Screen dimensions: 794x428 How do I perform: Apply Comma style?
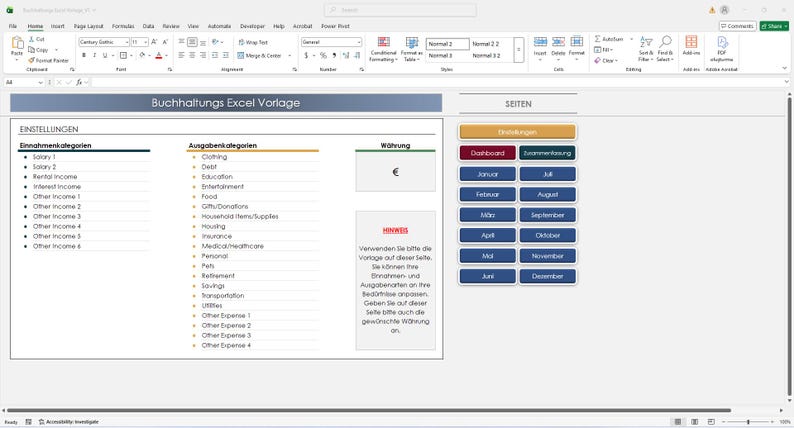[334, 56]
